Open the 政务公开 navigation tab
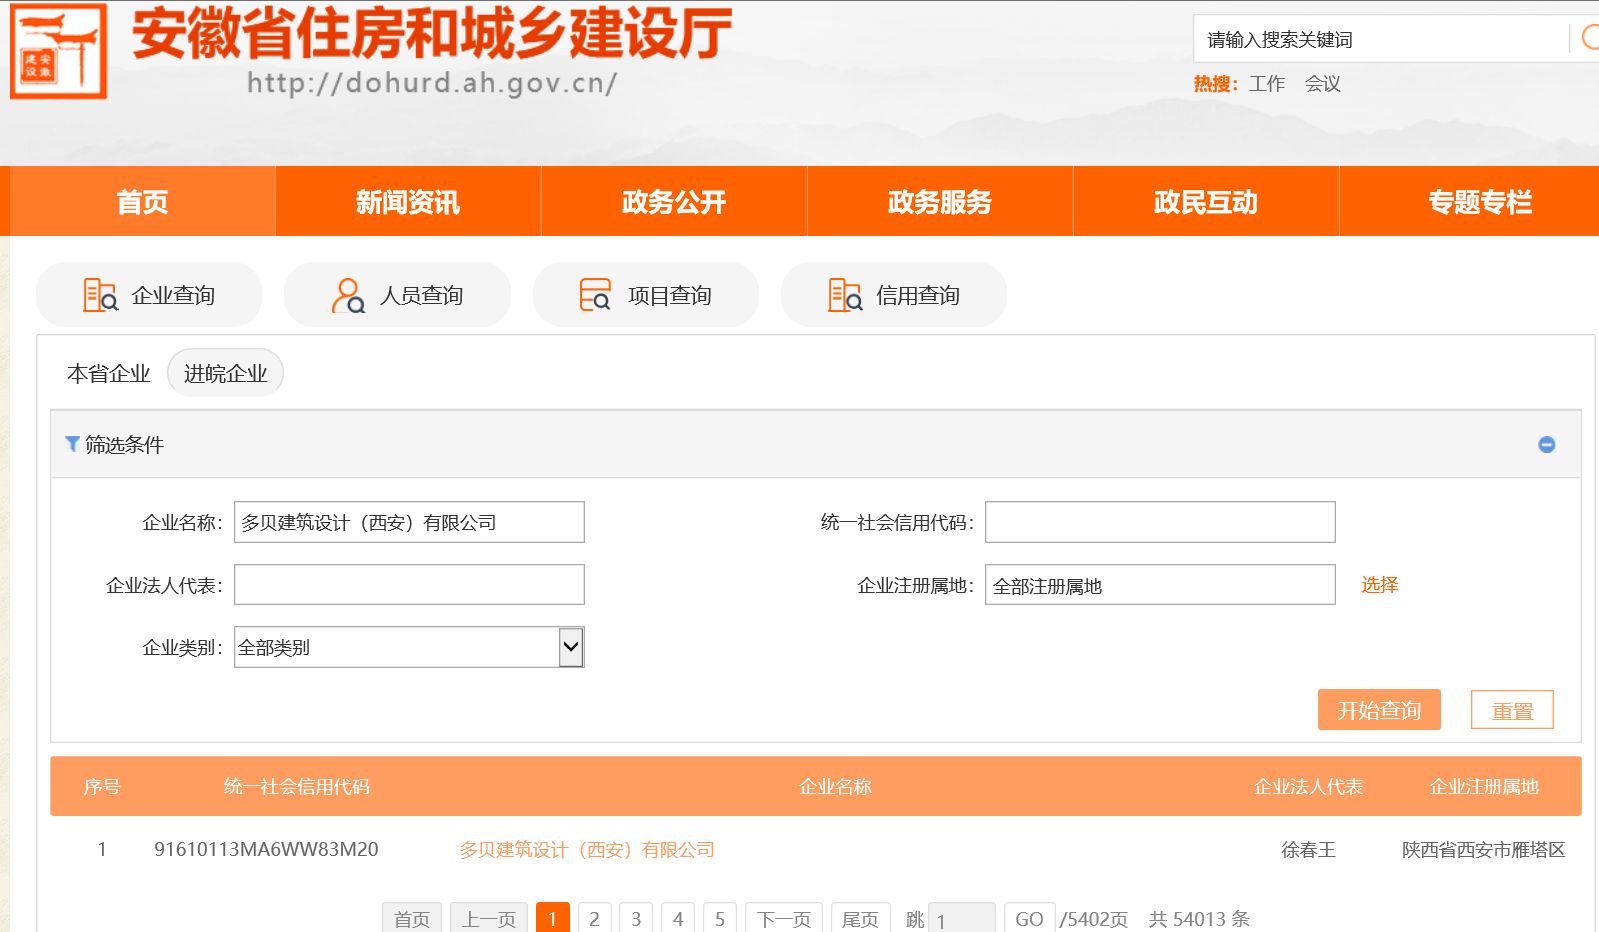 coord(674,202)
